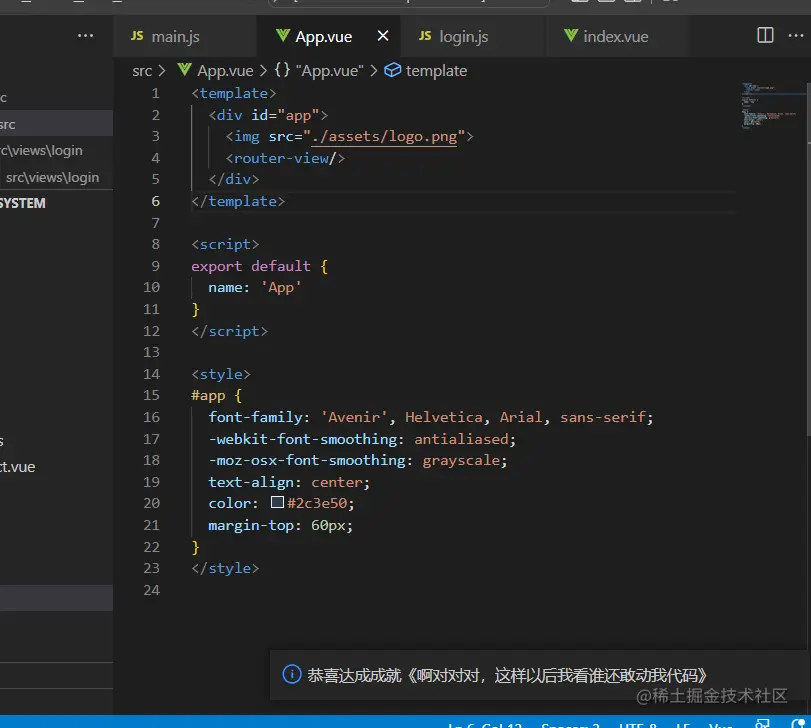This screenshot has height=728, width=811.
Task: Open the login.js tab
Action: click(x=463, y=37)
